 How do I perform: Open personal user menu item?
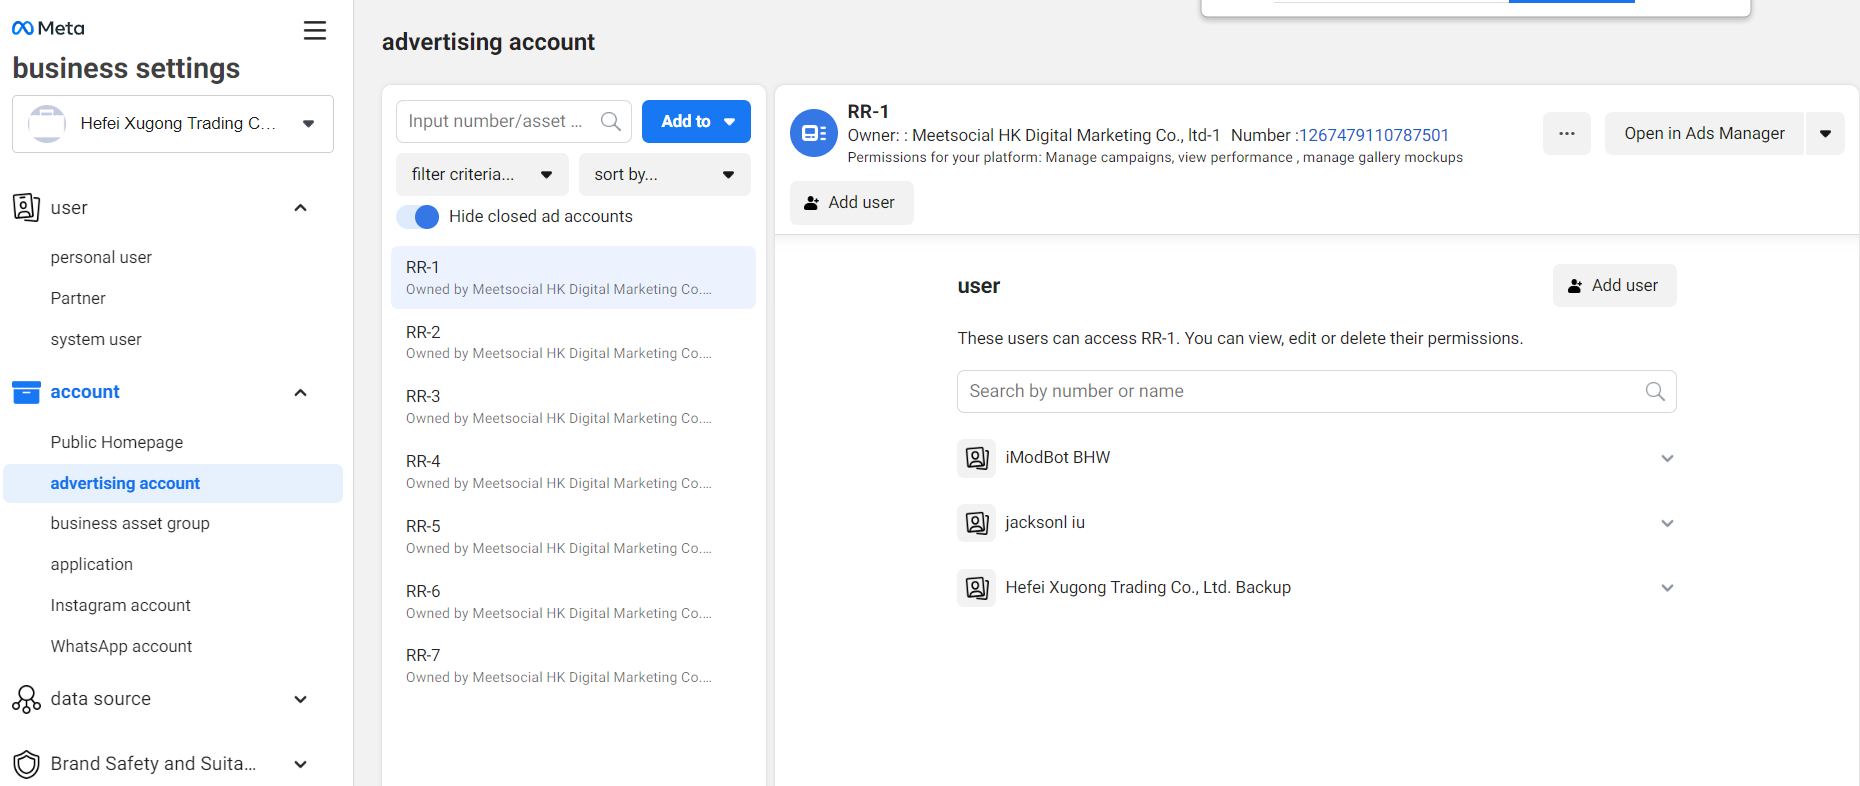pos(101,257)
